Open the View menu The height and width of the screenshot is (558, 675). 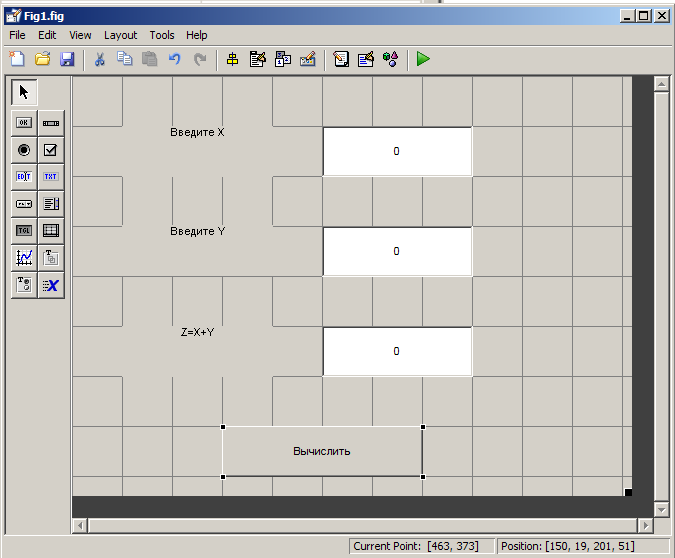click(x=80, y=35)
